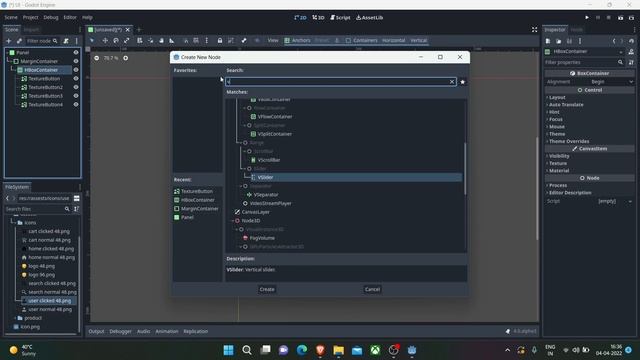Screen dimensions: 640x360
Task: Toggle visibility eye for Panel node
Action: point(76,53)
